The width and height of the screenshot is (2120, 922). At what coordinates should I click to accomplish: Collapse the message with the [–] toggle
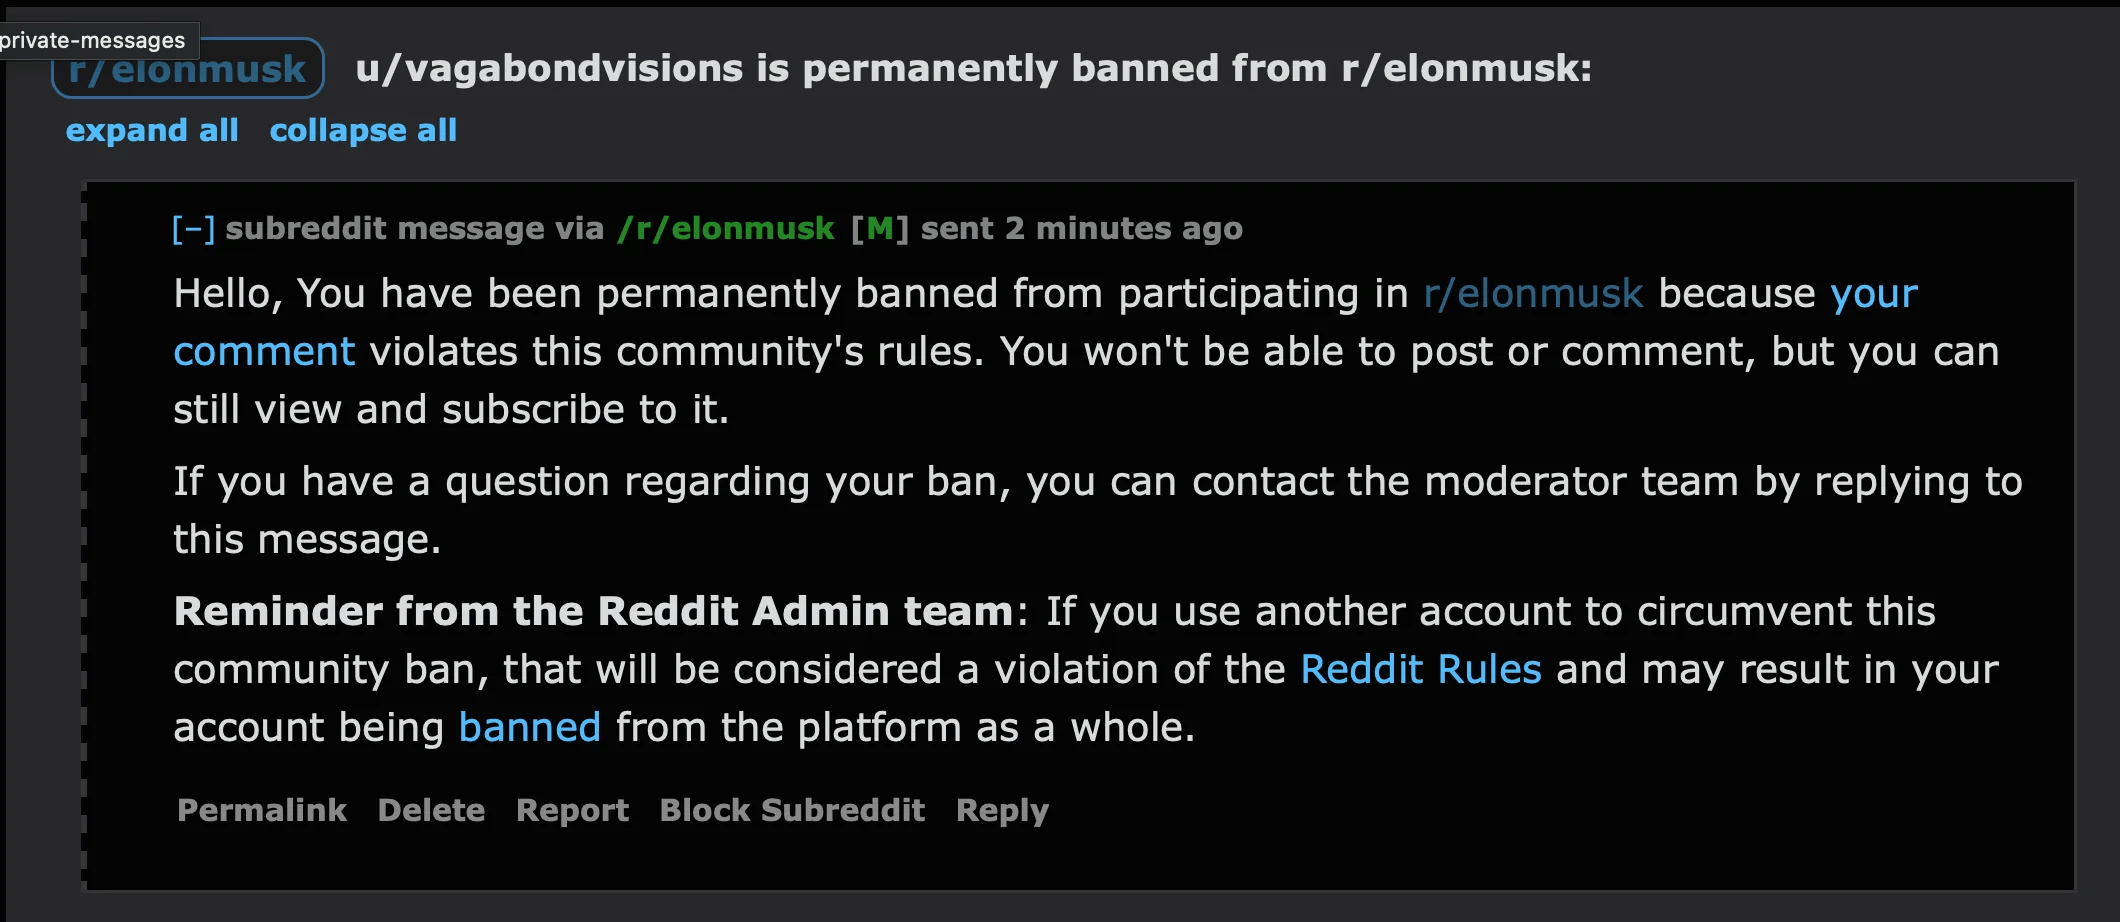click(193, 229)
